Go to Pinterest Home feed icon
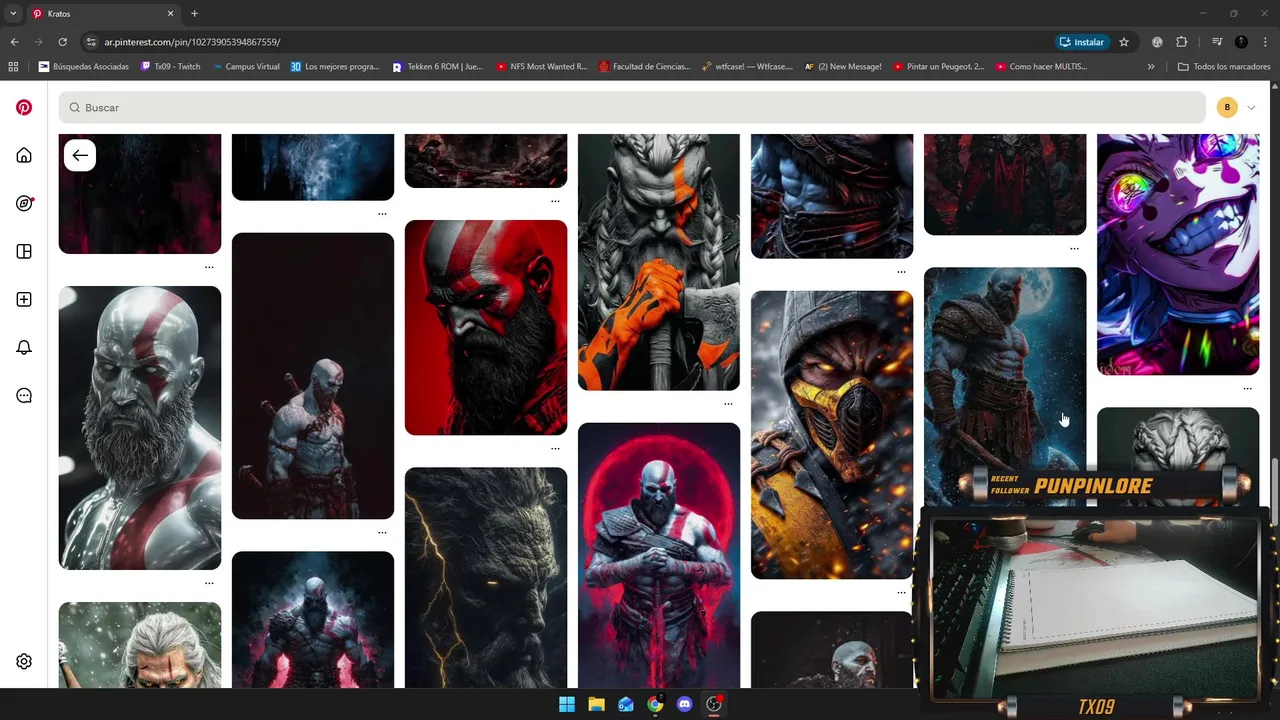The height and width of the screenshot is (720, 1280). 24,155
